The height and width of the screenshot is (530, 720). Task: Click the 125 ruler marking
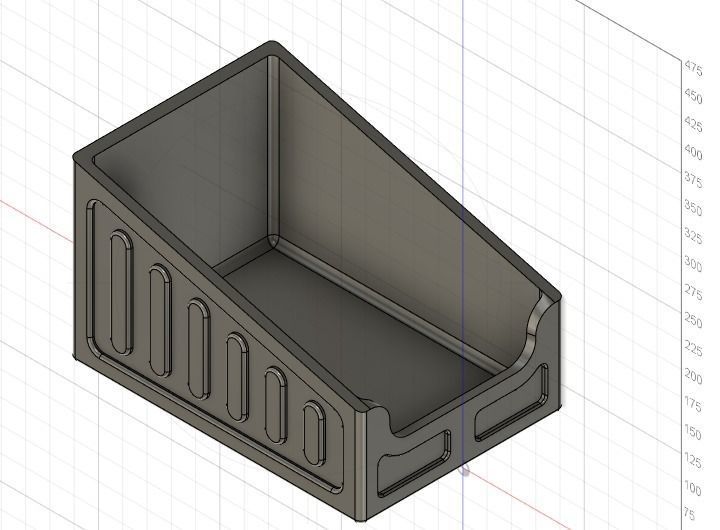693,461
